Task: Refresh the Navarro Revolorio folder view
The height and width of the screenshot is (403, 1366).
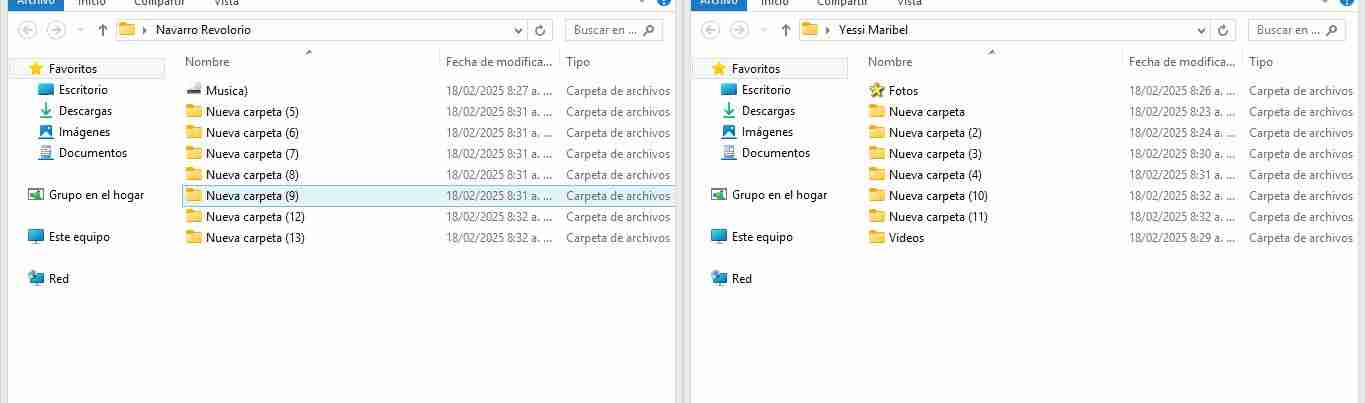Action: click(x=540, y=30)
